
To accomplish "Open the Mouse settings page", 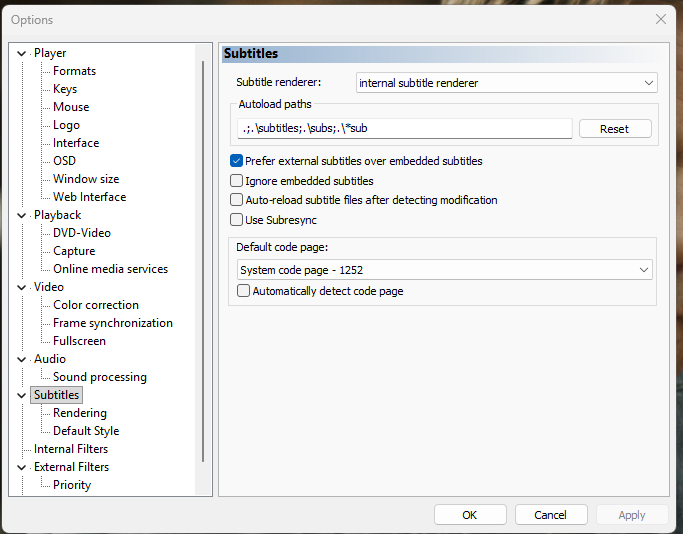I will pos(71,107).
